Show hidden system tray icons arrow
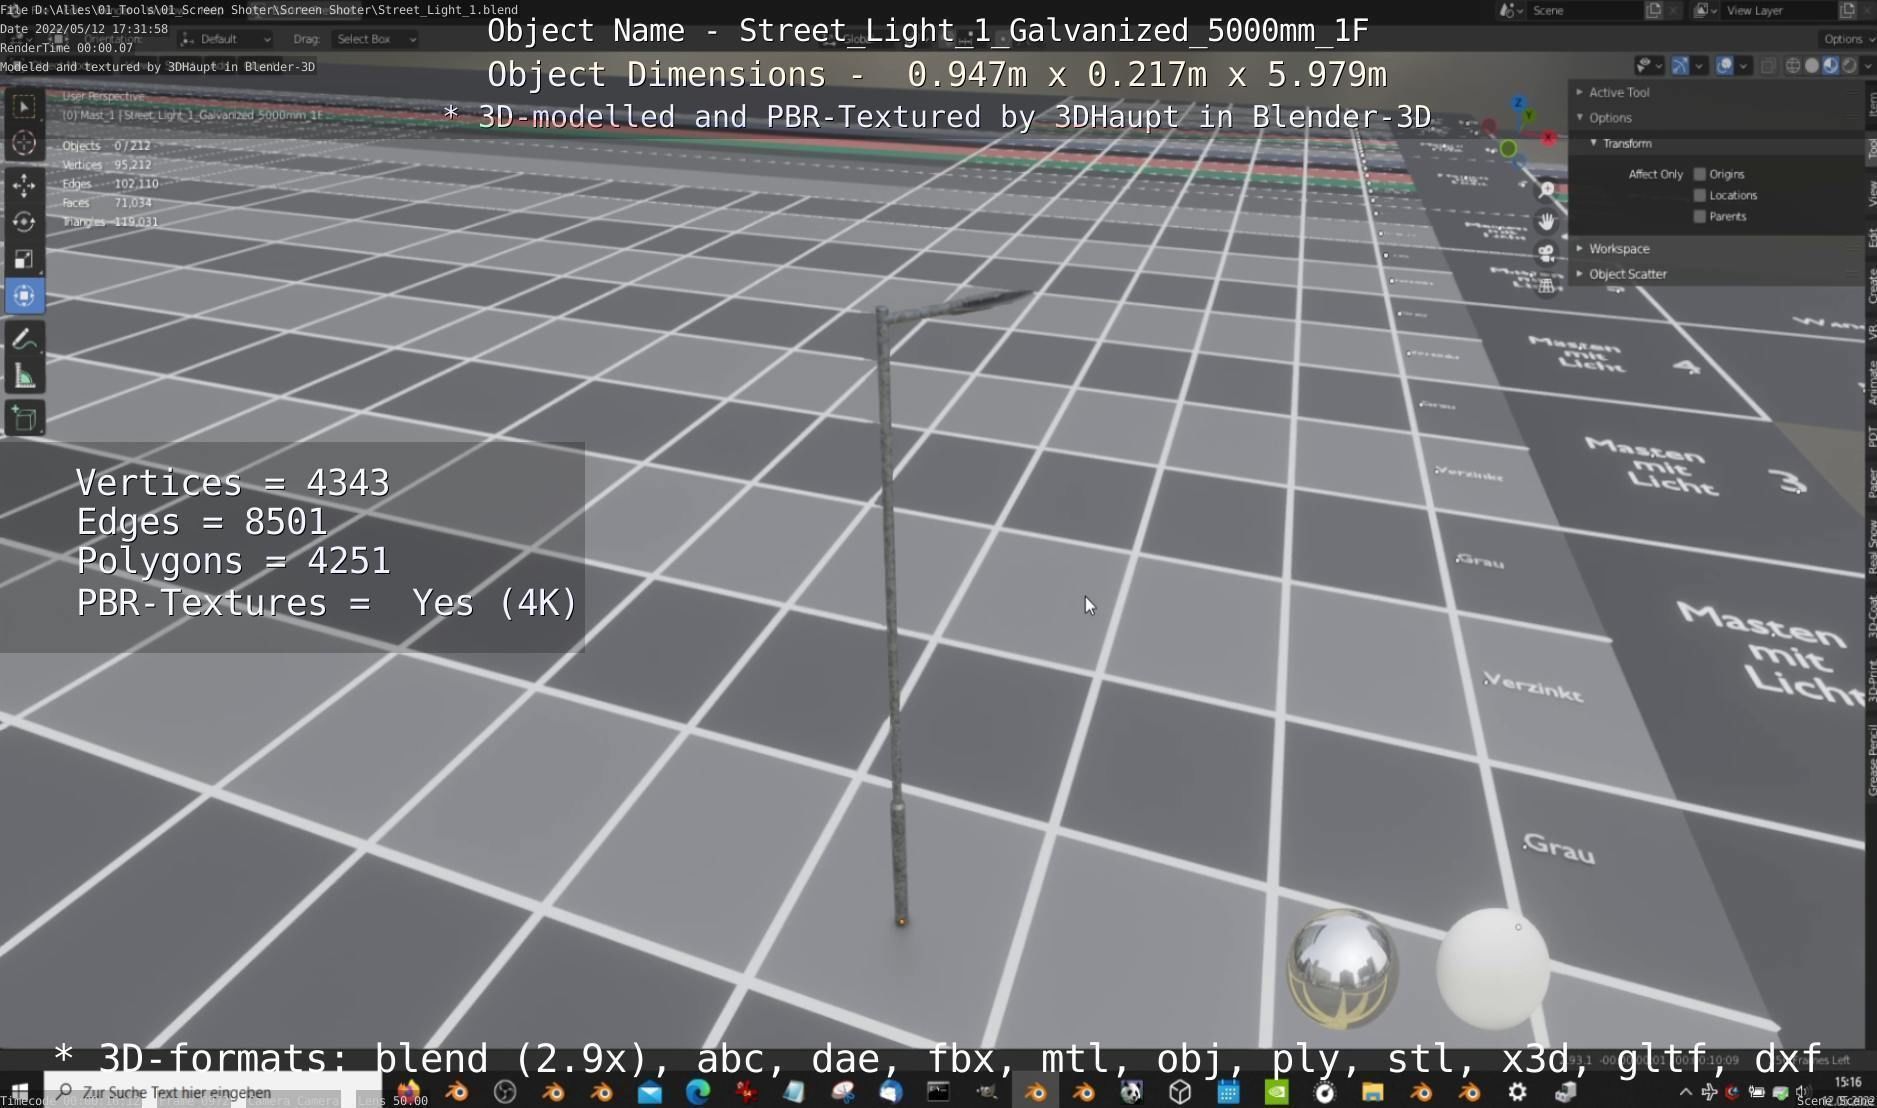Screen dimensions: 1877x1108 [1685, 1092]
